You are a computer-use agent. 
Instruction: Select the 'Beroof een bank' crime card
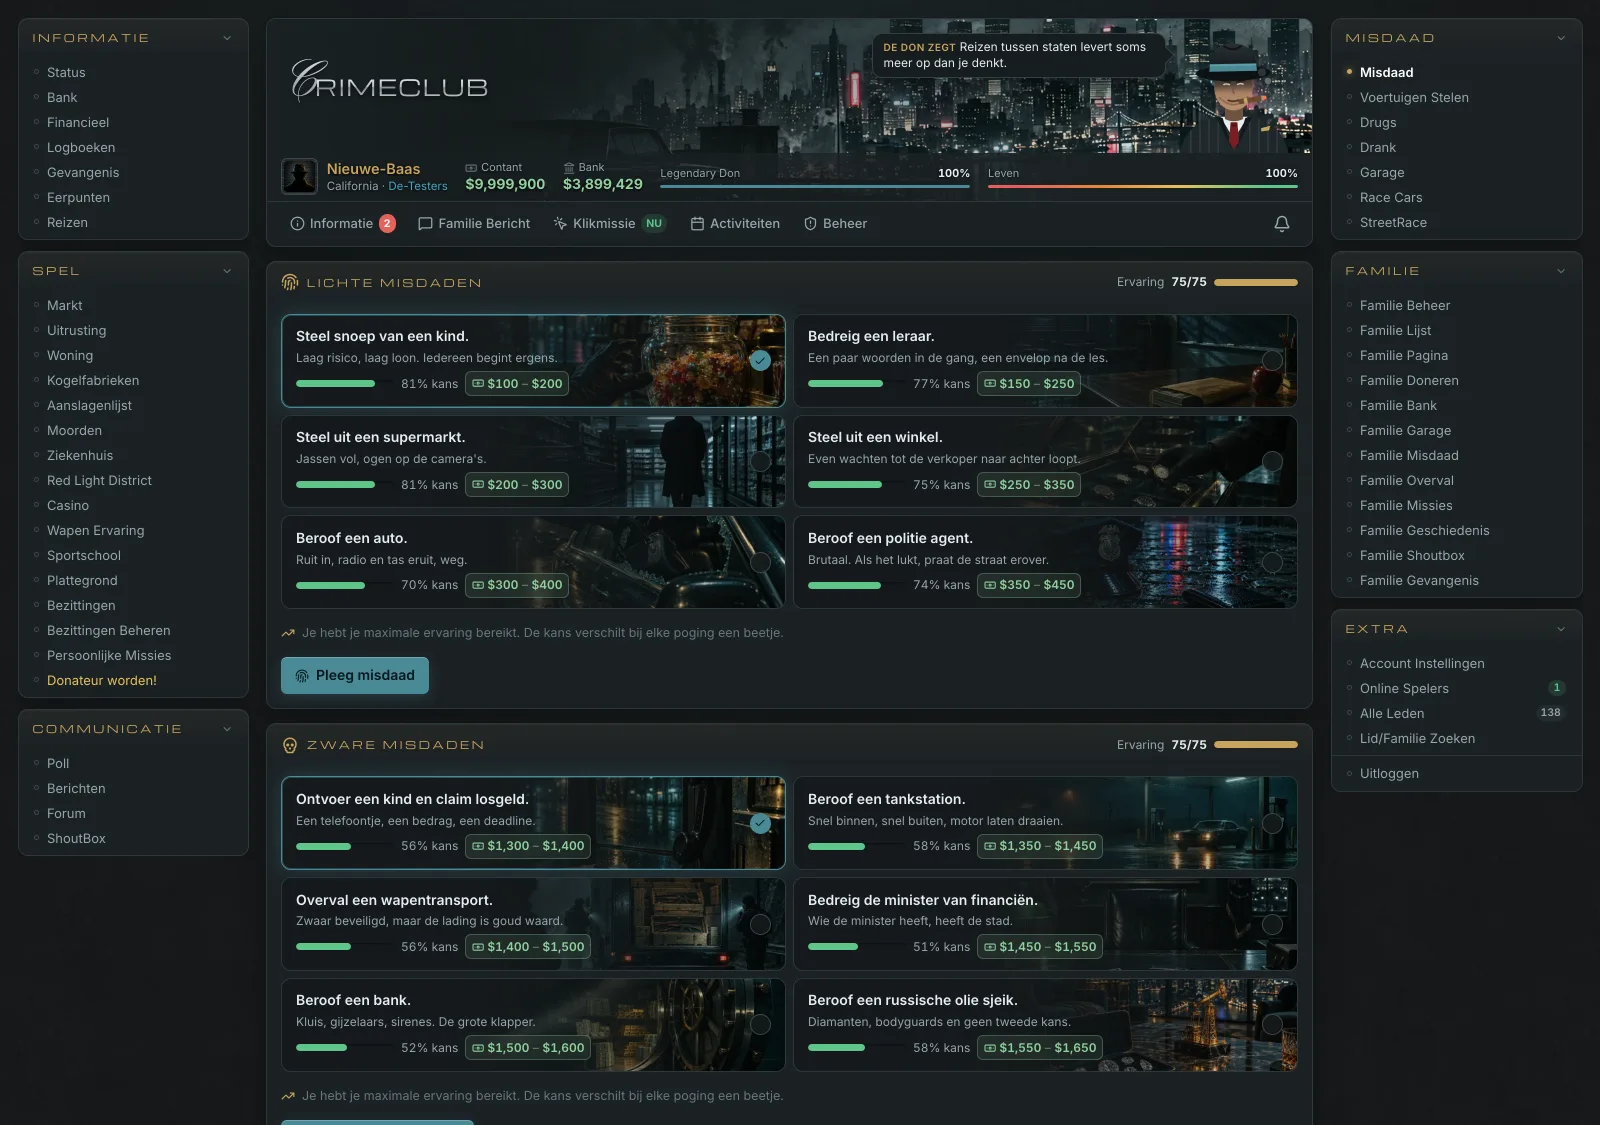[533, 1024]
